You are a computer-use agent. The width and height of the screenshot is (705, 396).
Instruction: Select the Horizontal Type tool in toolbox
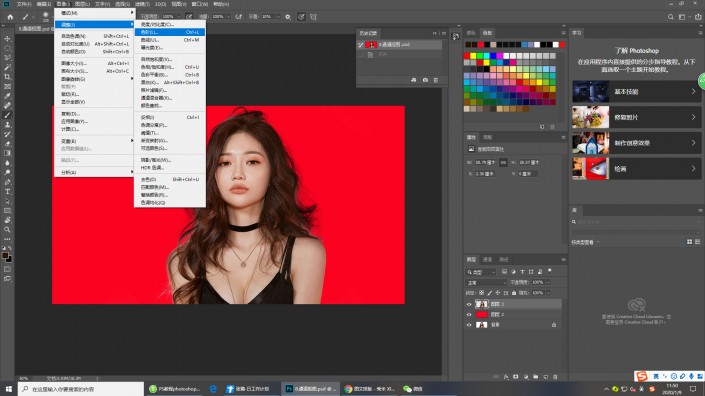pos(7,191)
